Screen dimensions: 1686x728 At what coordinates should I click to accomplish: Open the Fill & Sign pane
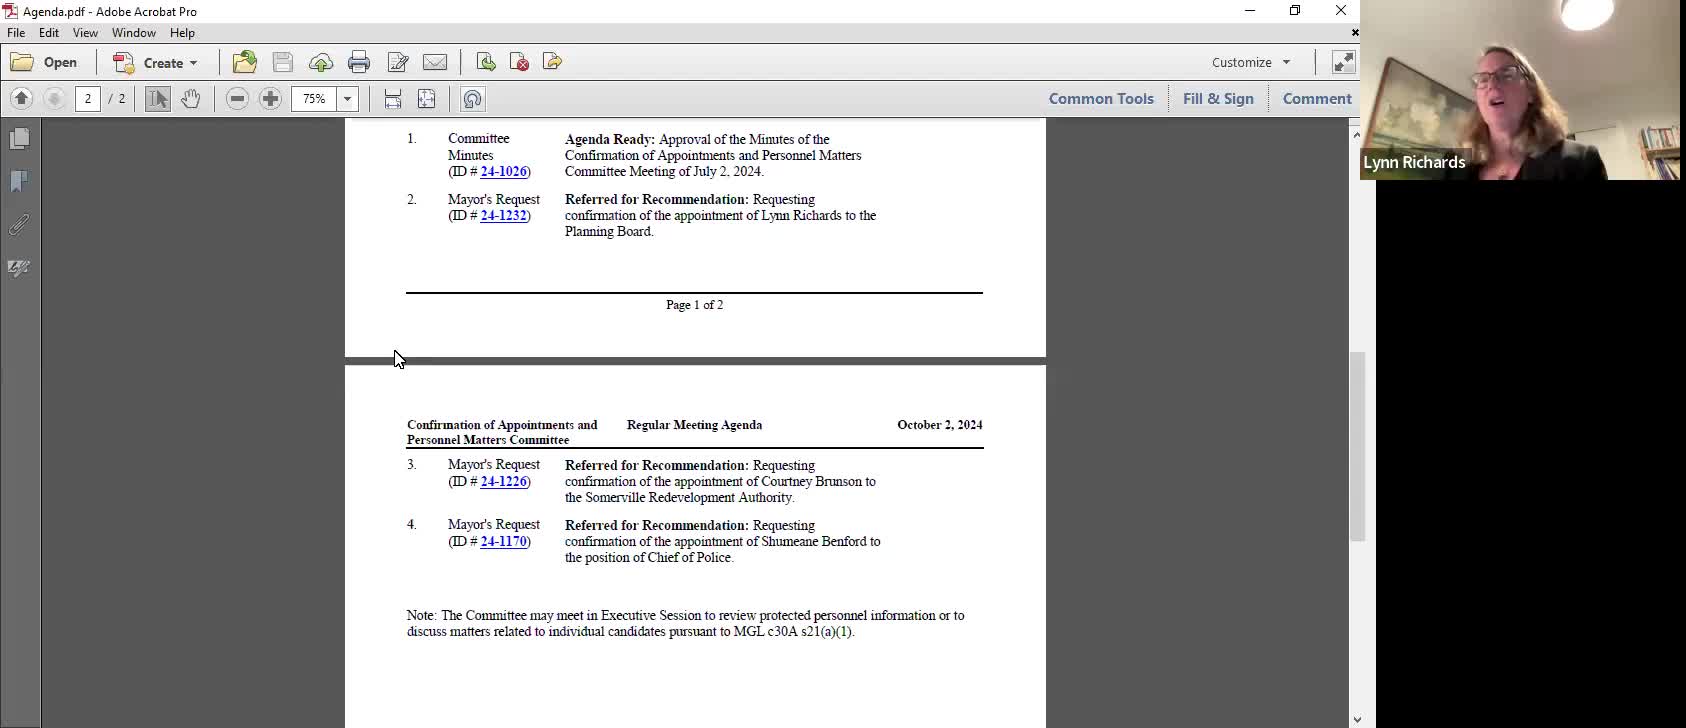1218,98
